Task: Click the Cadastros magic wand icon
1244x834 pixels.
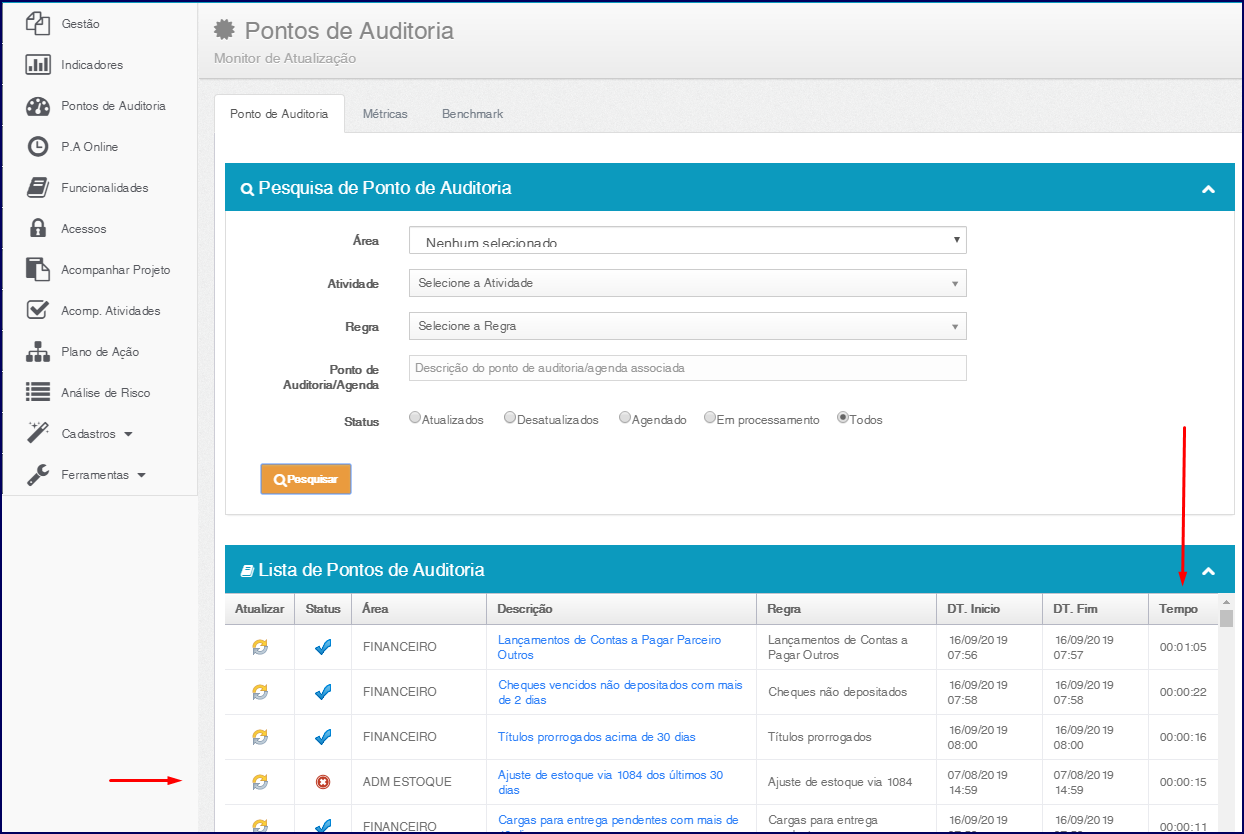Action: coord(38,433)
